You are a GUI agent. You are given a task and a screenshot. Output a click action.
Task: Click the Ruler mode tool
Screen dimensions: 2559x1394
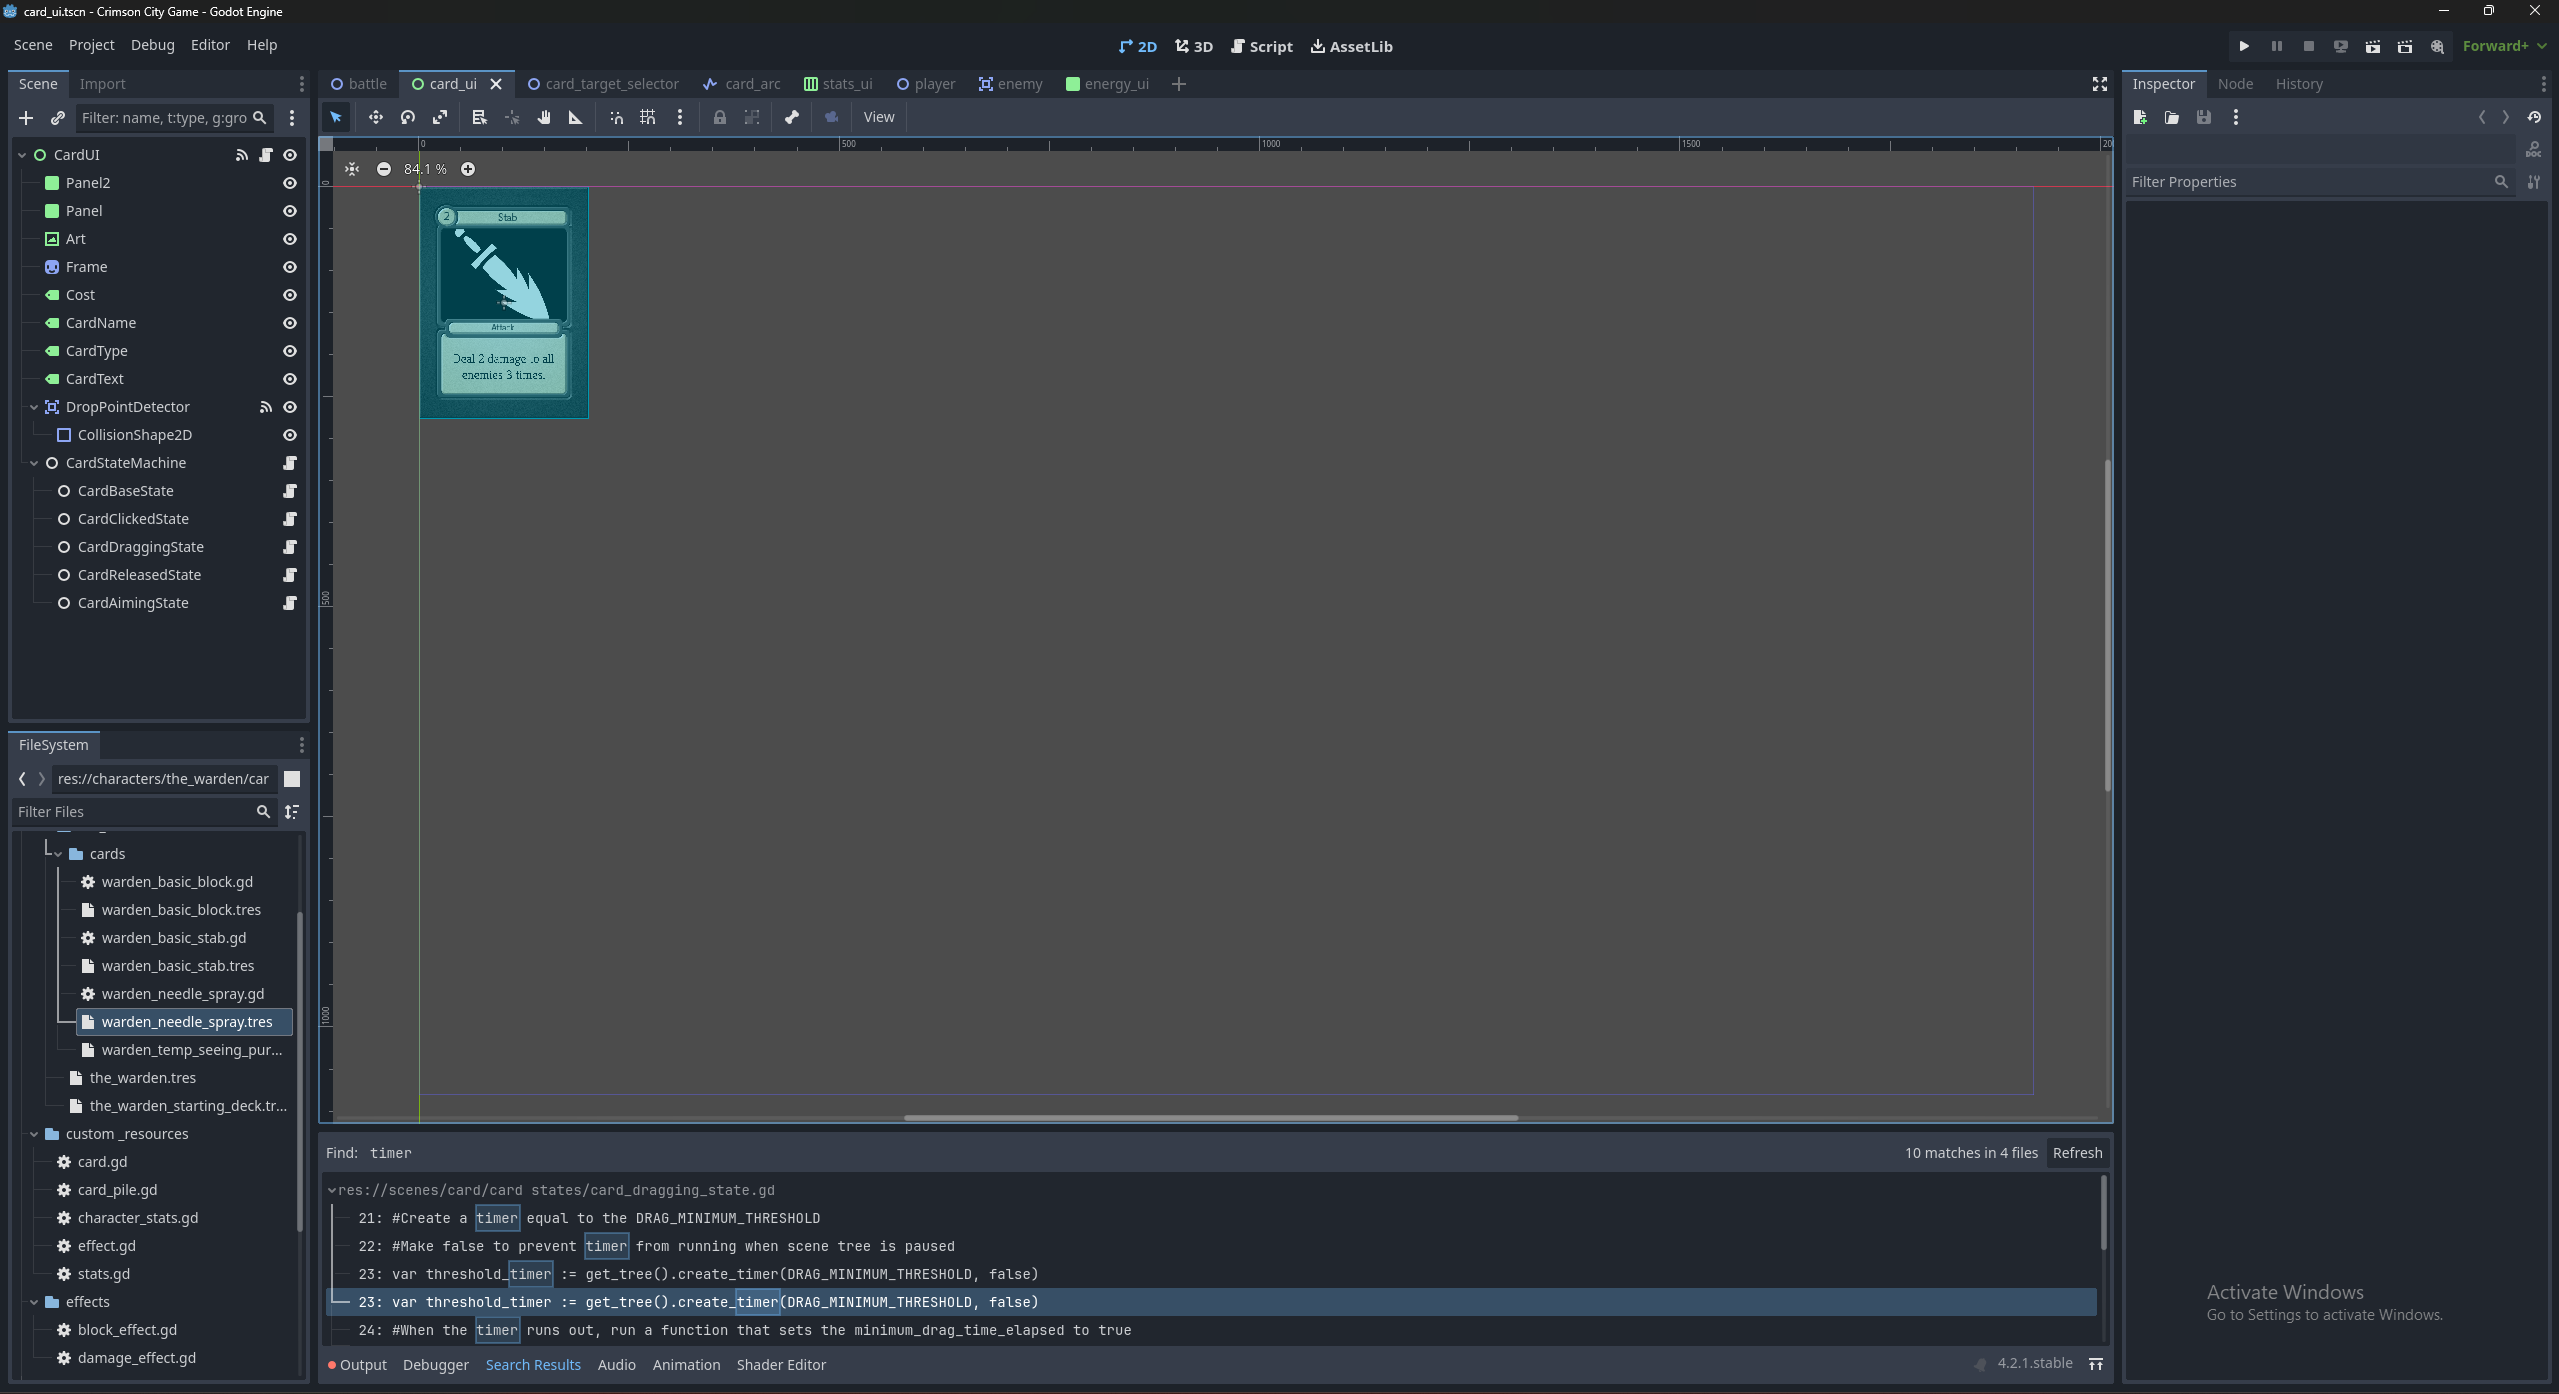tap(576, 117)
